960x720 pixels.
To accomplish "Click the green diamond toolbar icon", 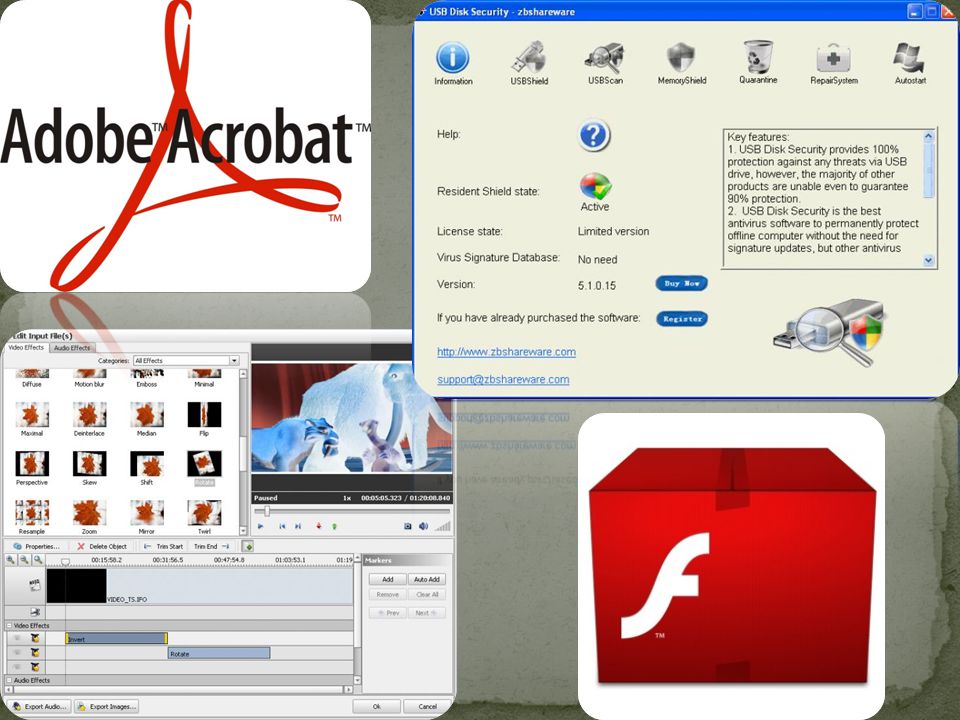I will [248, 546].
